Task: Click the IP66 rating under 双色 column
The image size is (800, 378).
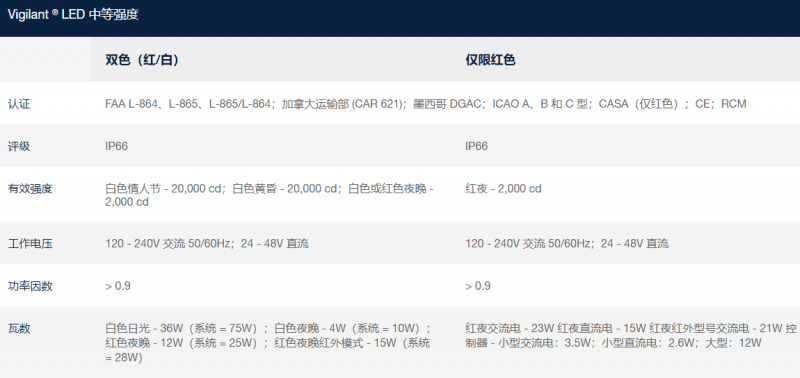Action: click(116, 146)
